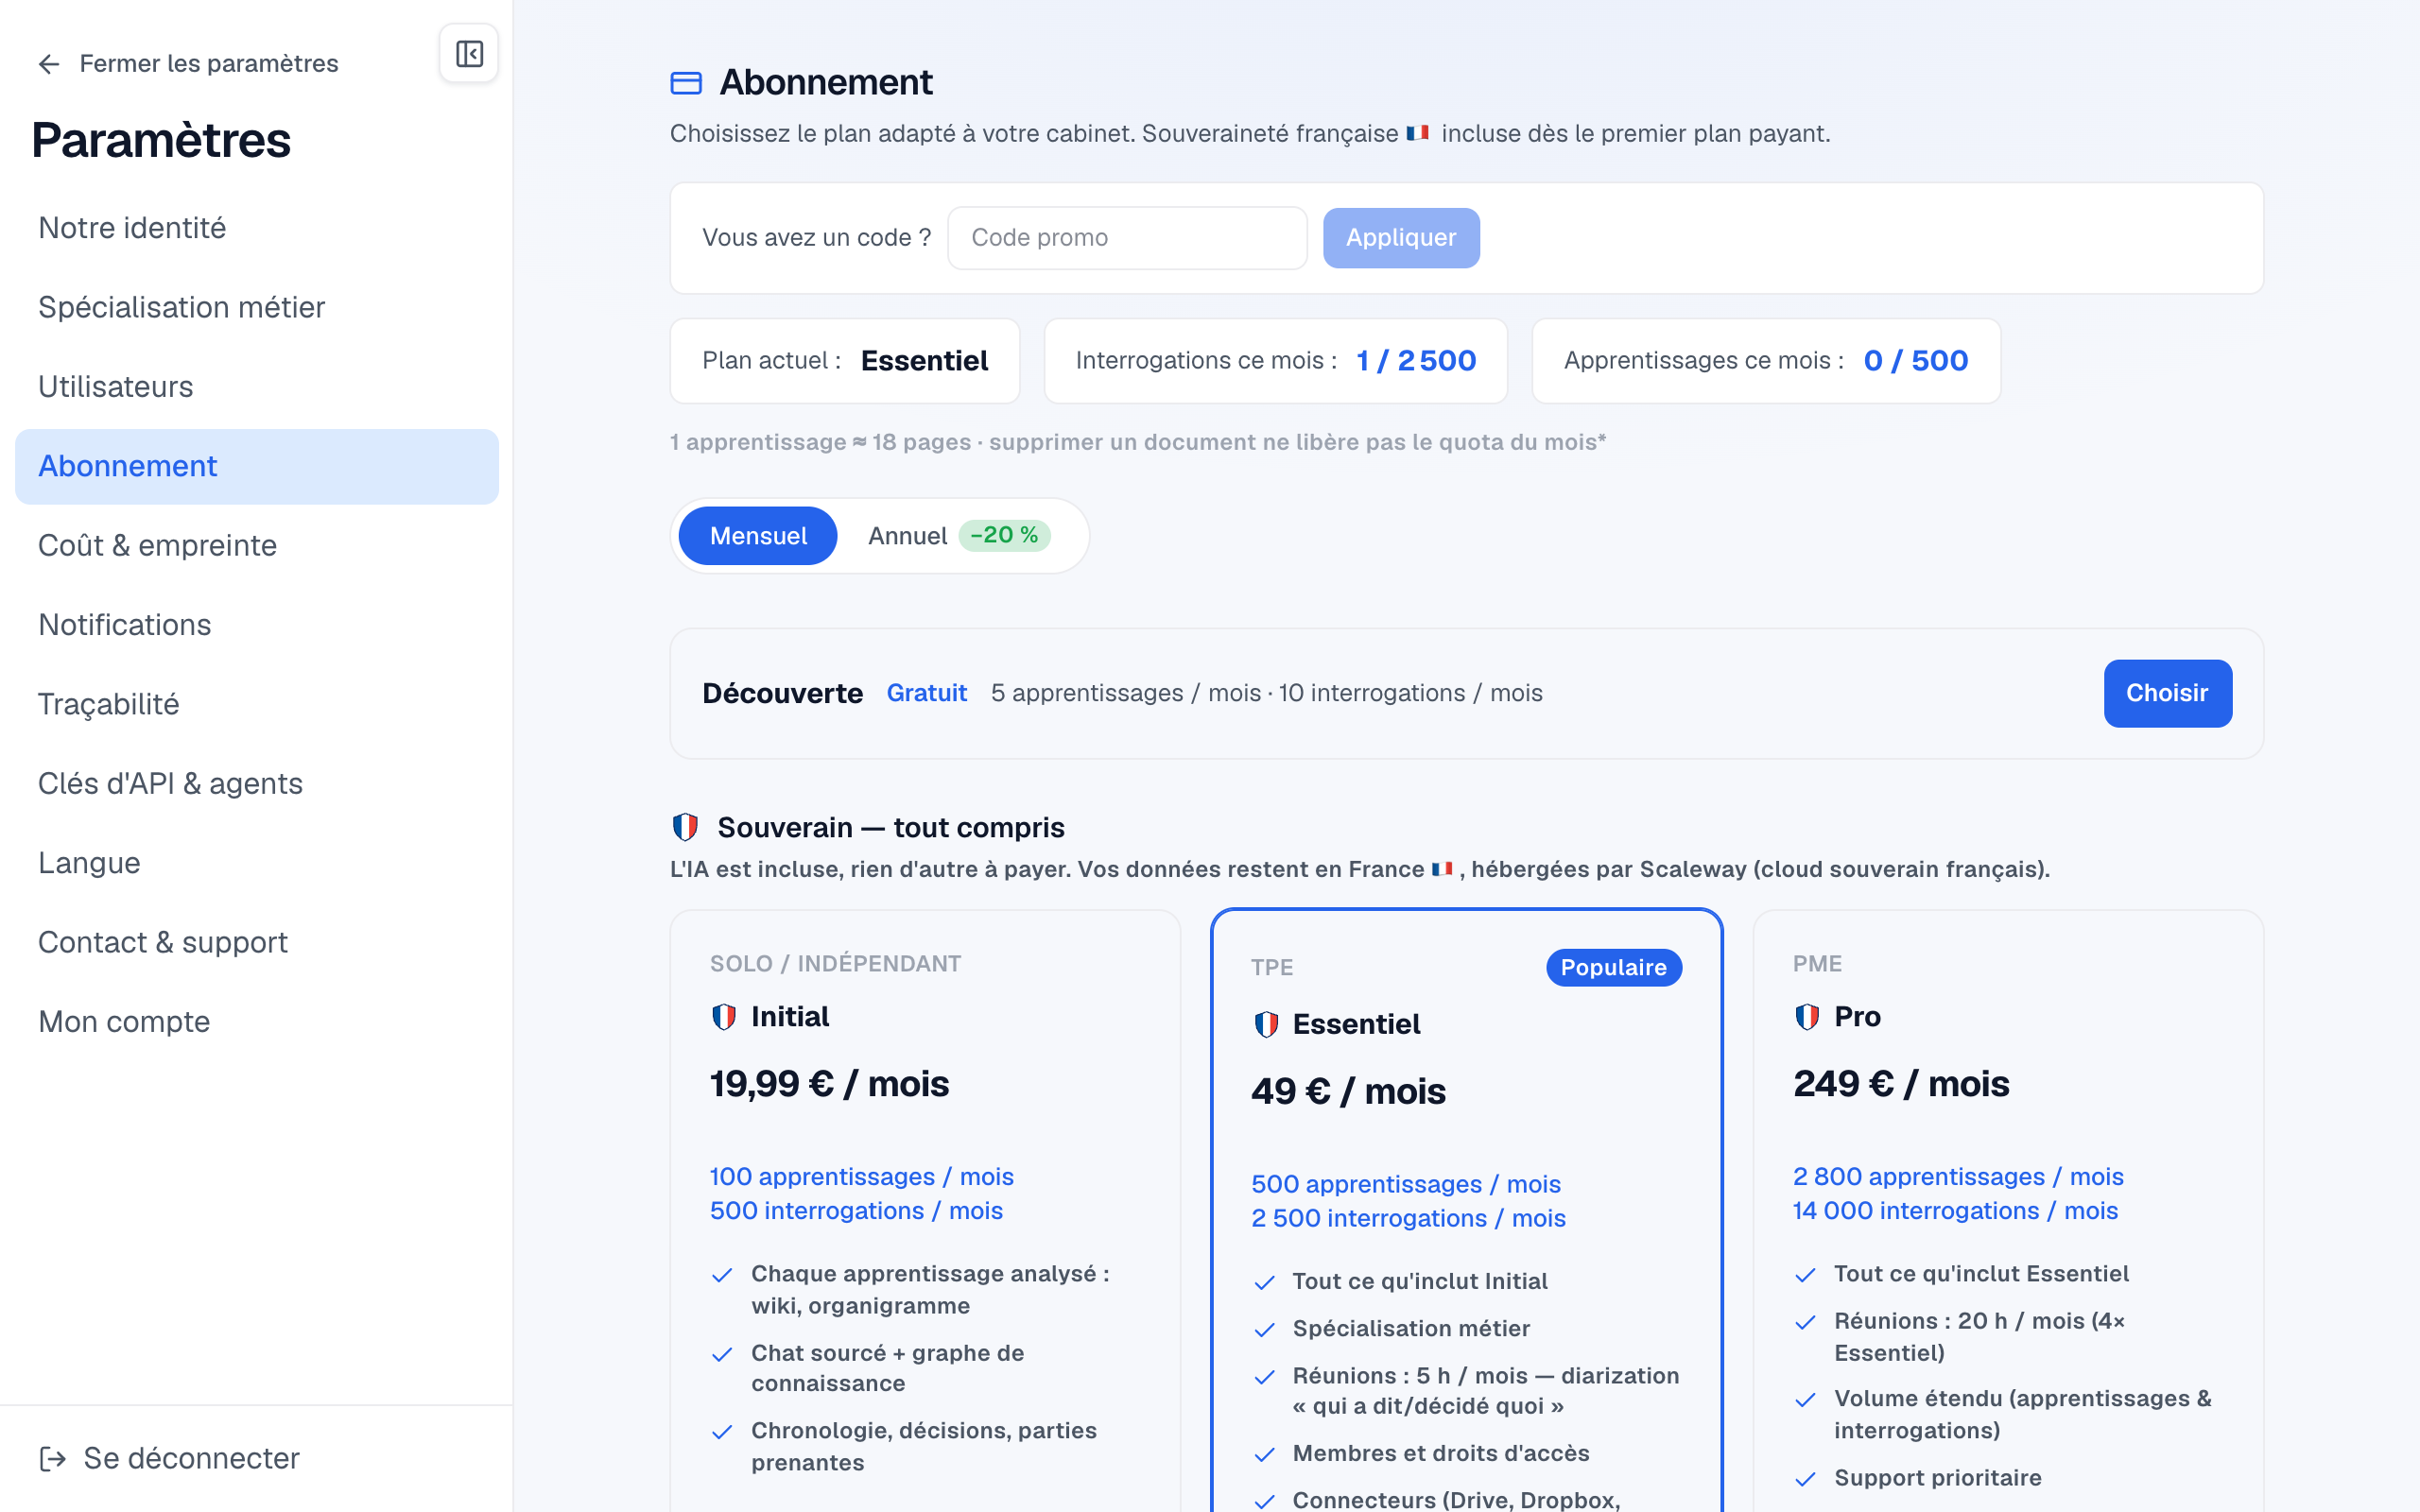Open Notifications settings
2420x1512 pixels.
(x=257, y=625)
